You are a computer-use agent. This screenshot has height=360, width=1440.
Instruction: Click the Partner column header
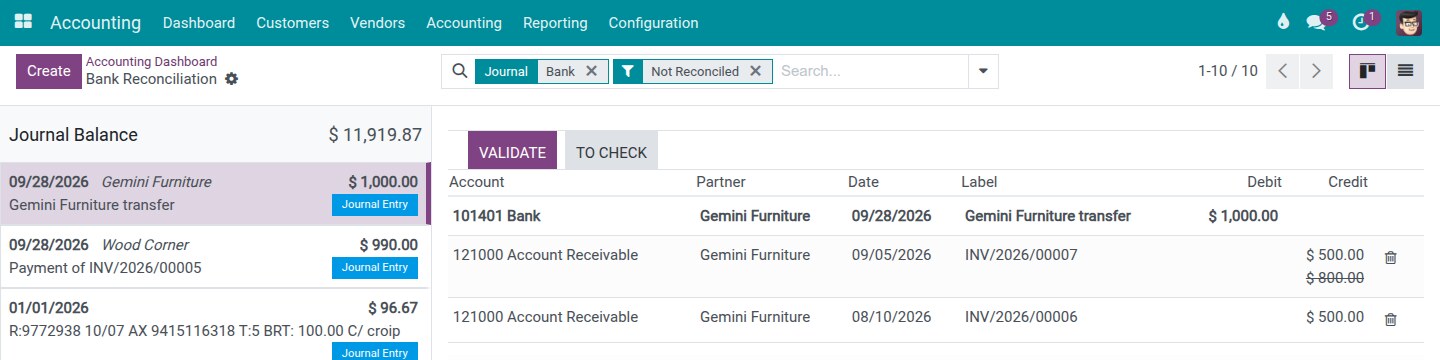pos(721,182)
